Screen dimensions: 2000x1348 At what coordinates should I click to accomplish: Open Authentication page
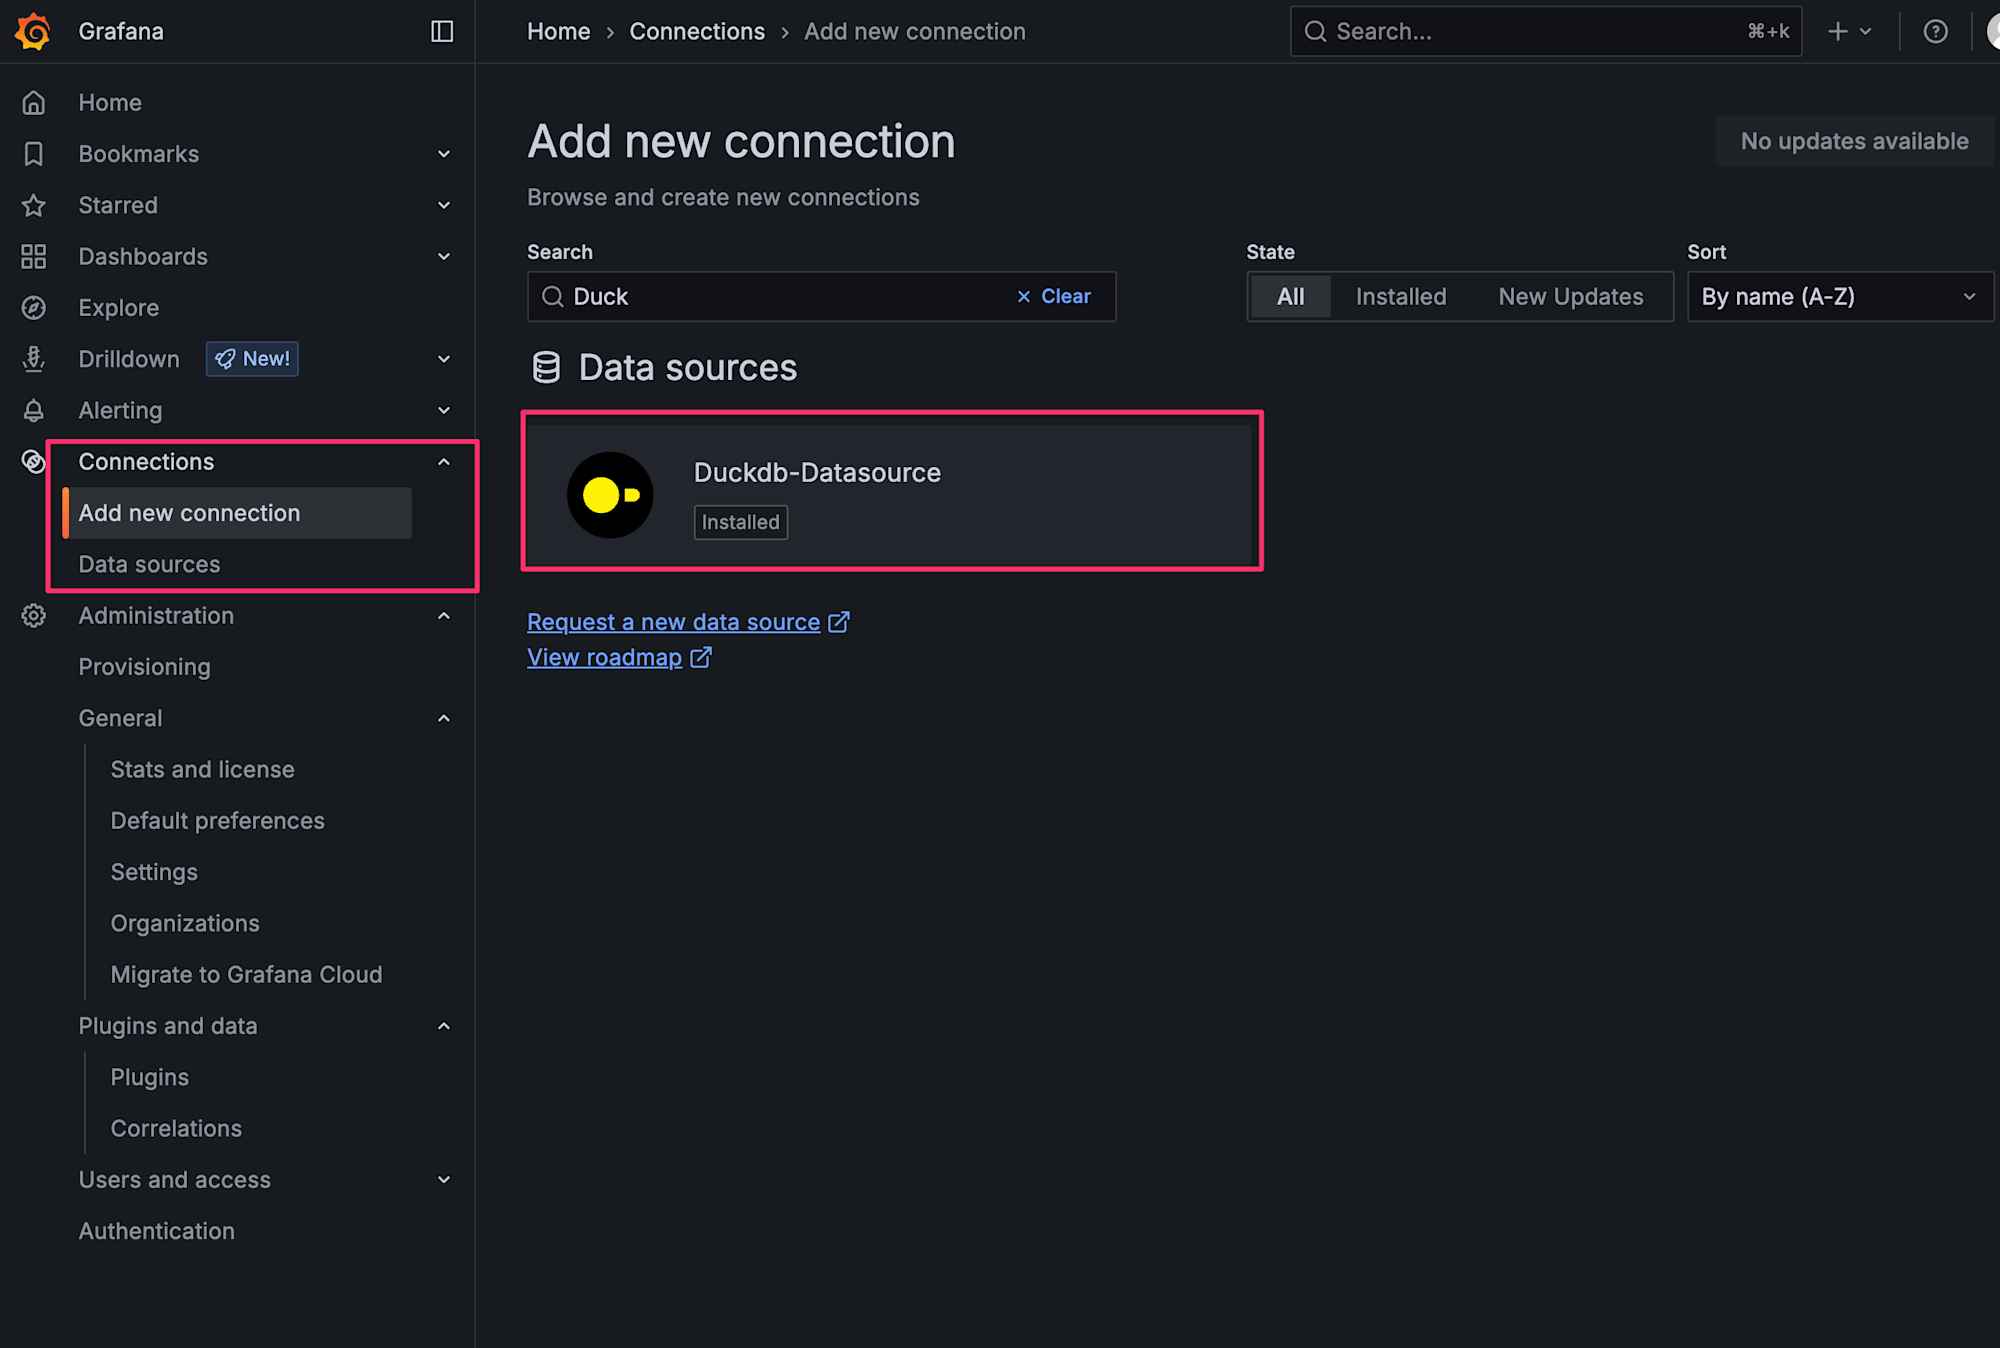coord(156,1231)
